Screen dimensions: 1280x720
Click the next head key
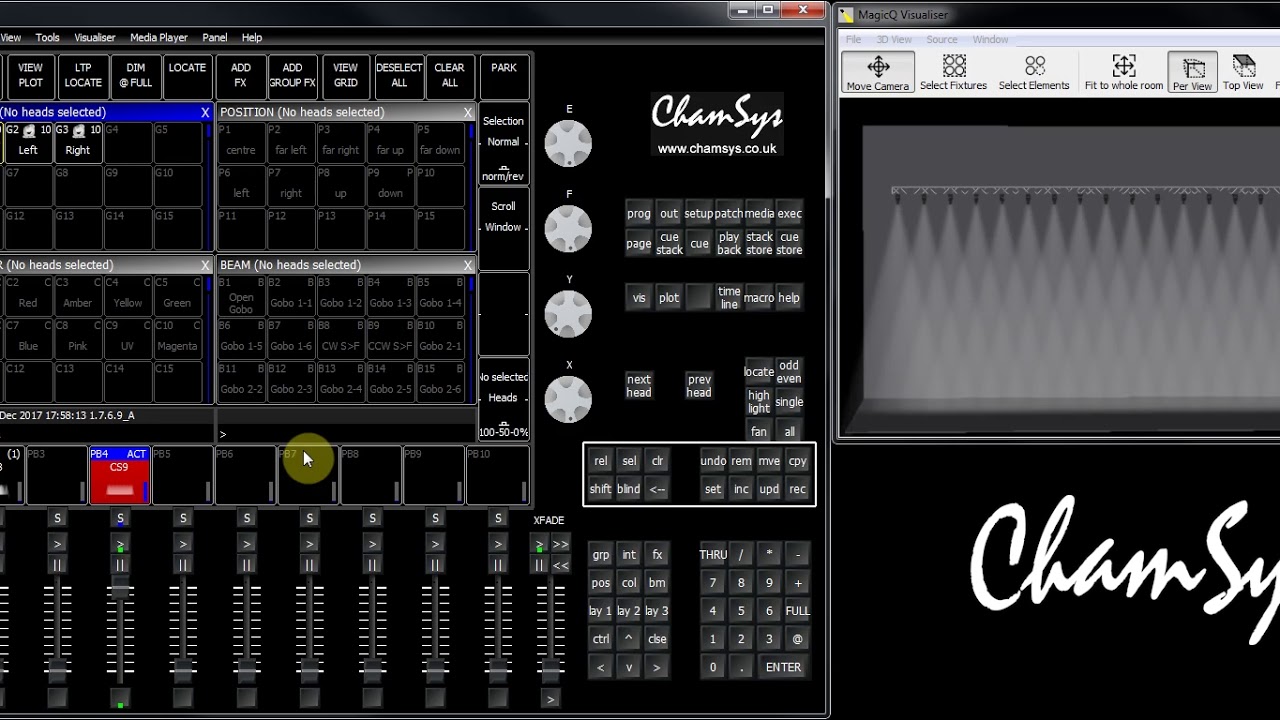[x=639, y=386]
